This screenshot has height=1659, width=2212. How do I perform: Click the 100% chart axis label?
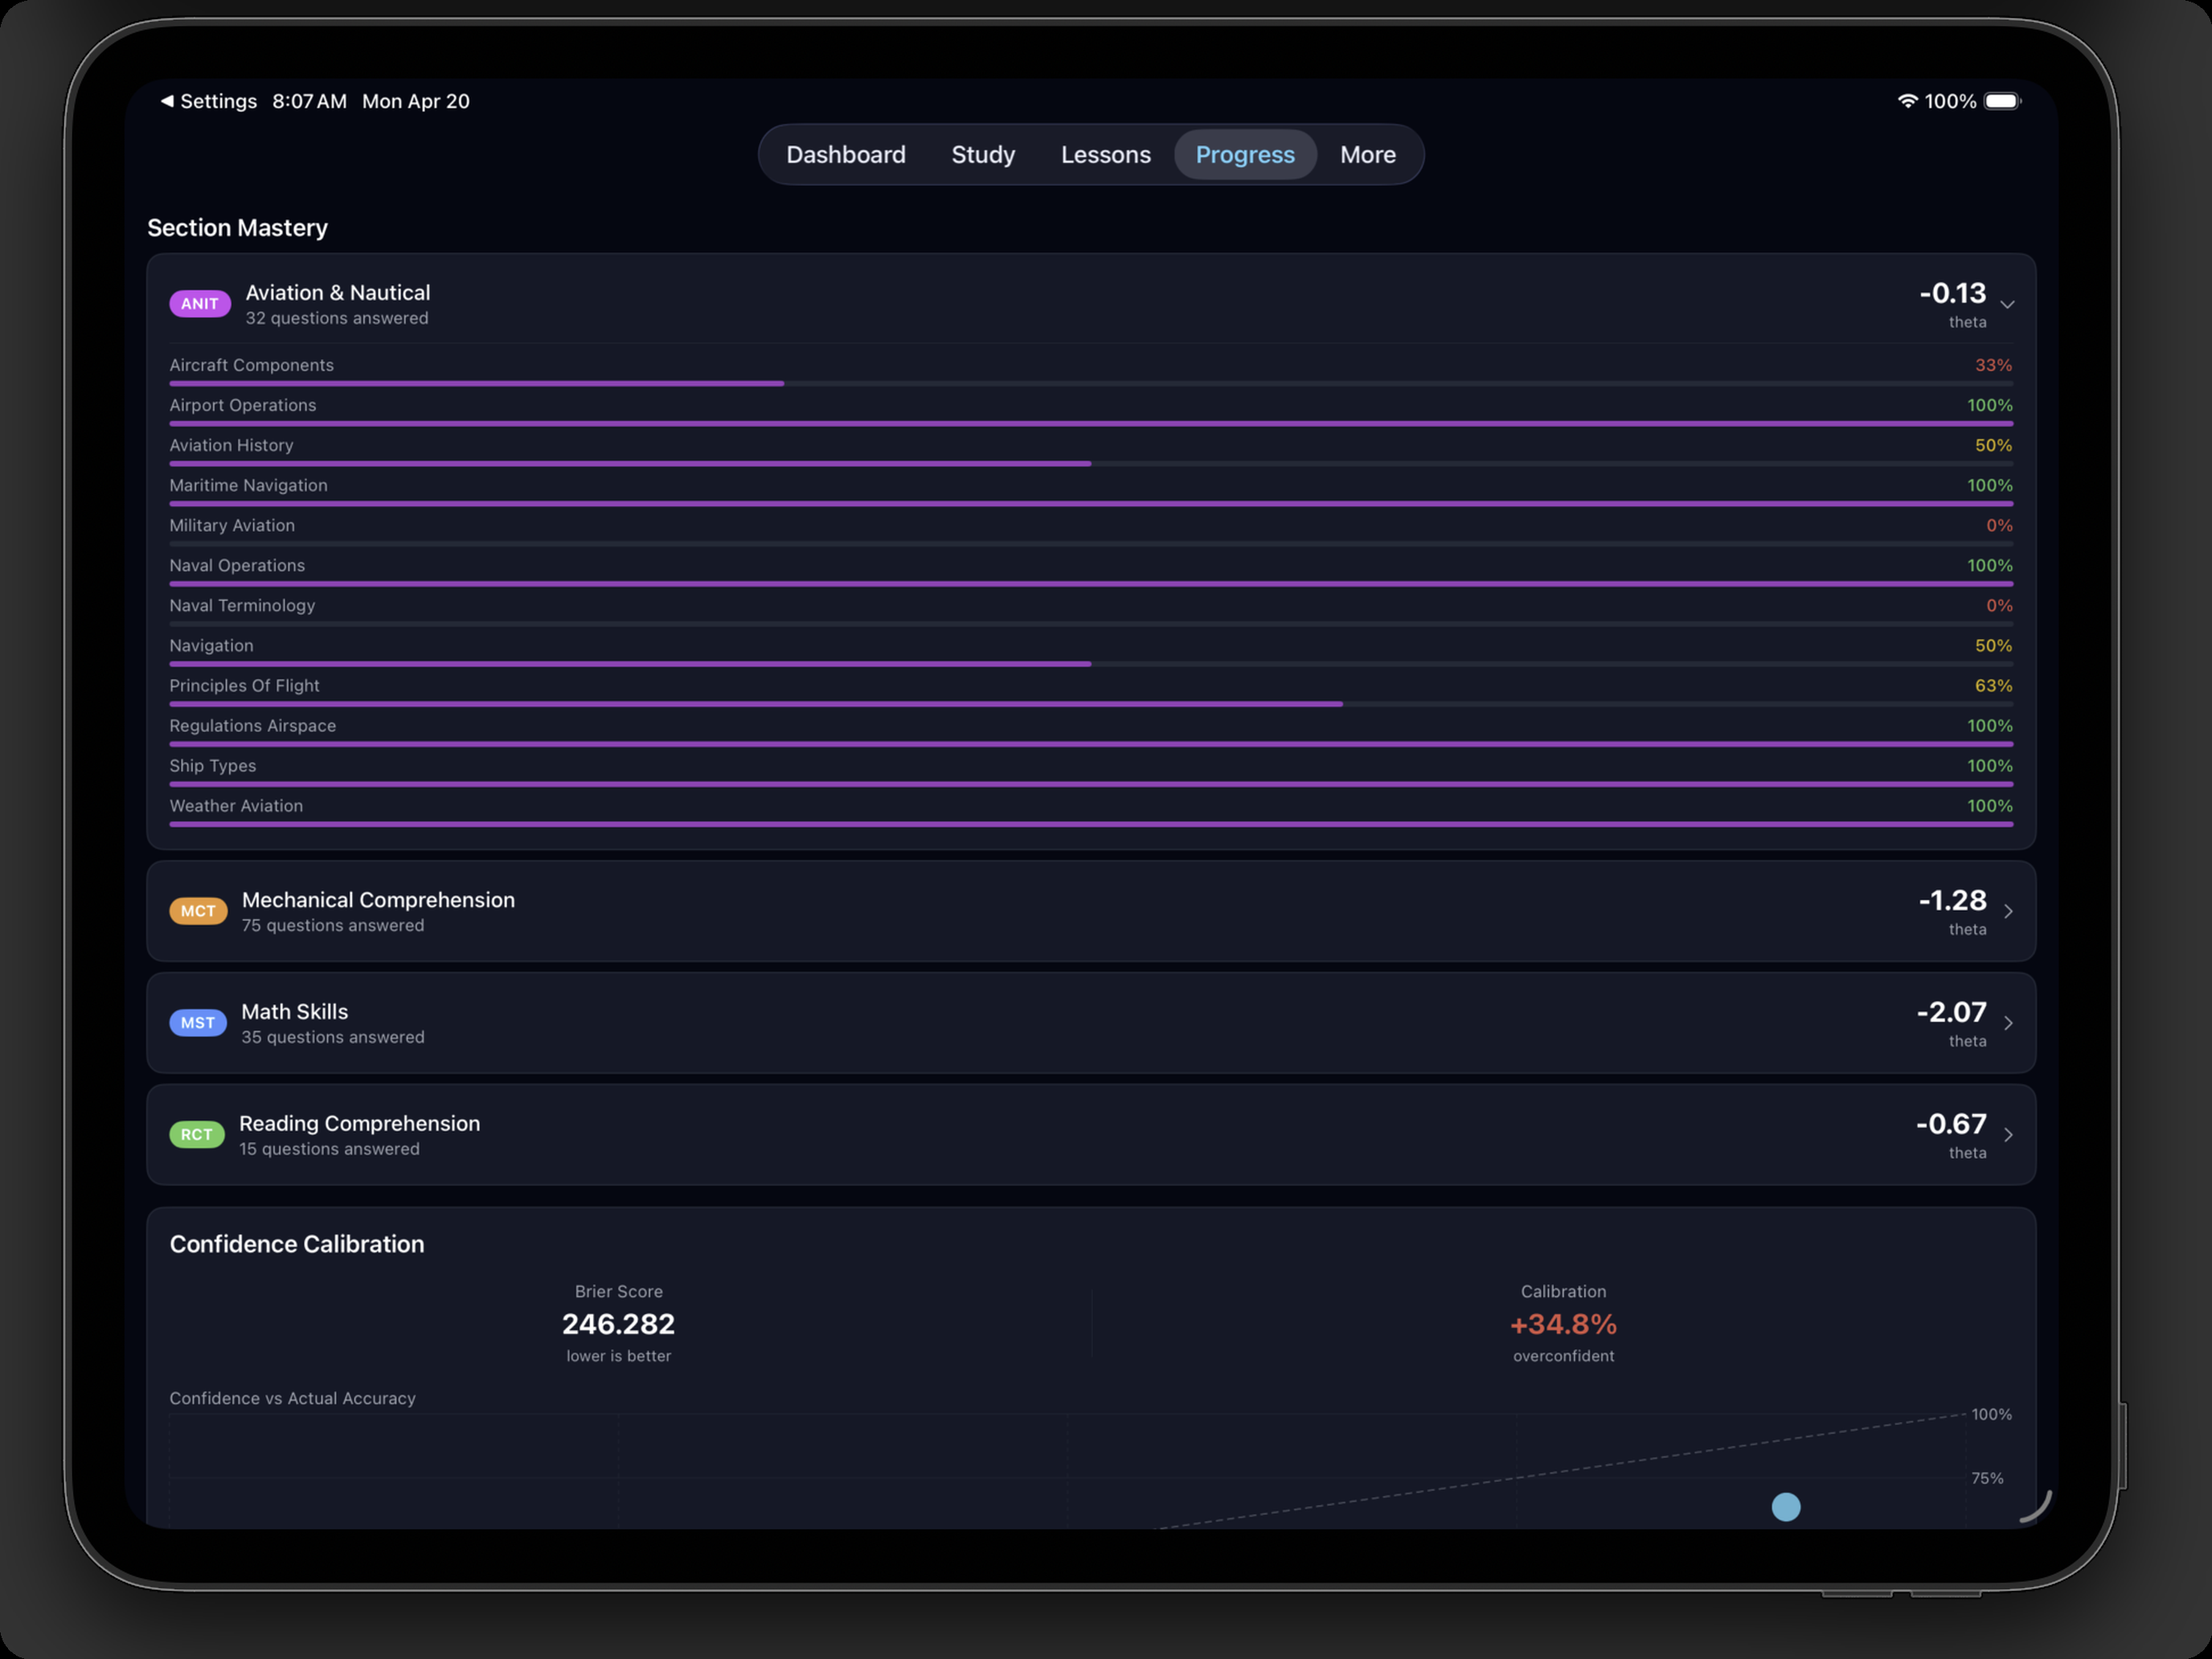point(1991,1414)
